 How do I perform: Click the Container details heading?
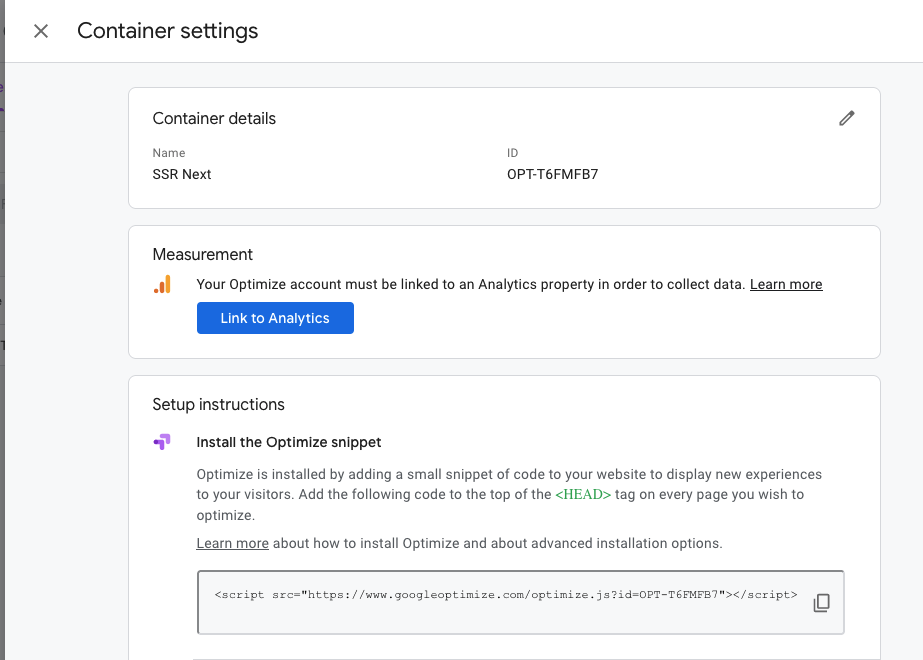coord(214,118)
